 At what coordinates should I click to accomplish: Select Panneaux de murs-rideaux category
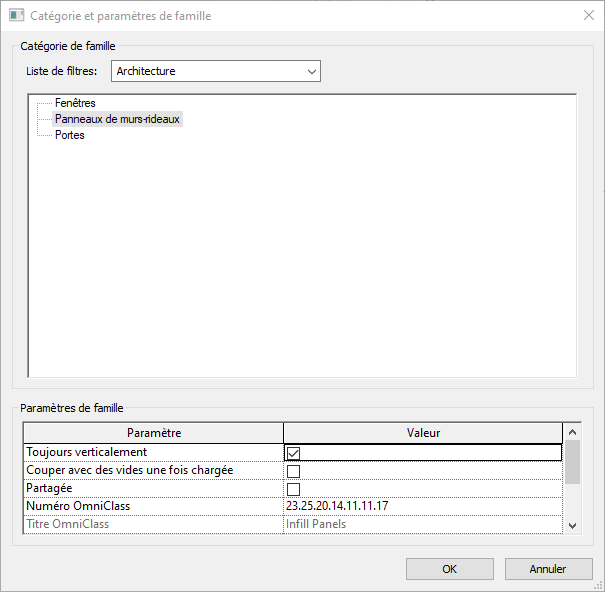(118, 119)
